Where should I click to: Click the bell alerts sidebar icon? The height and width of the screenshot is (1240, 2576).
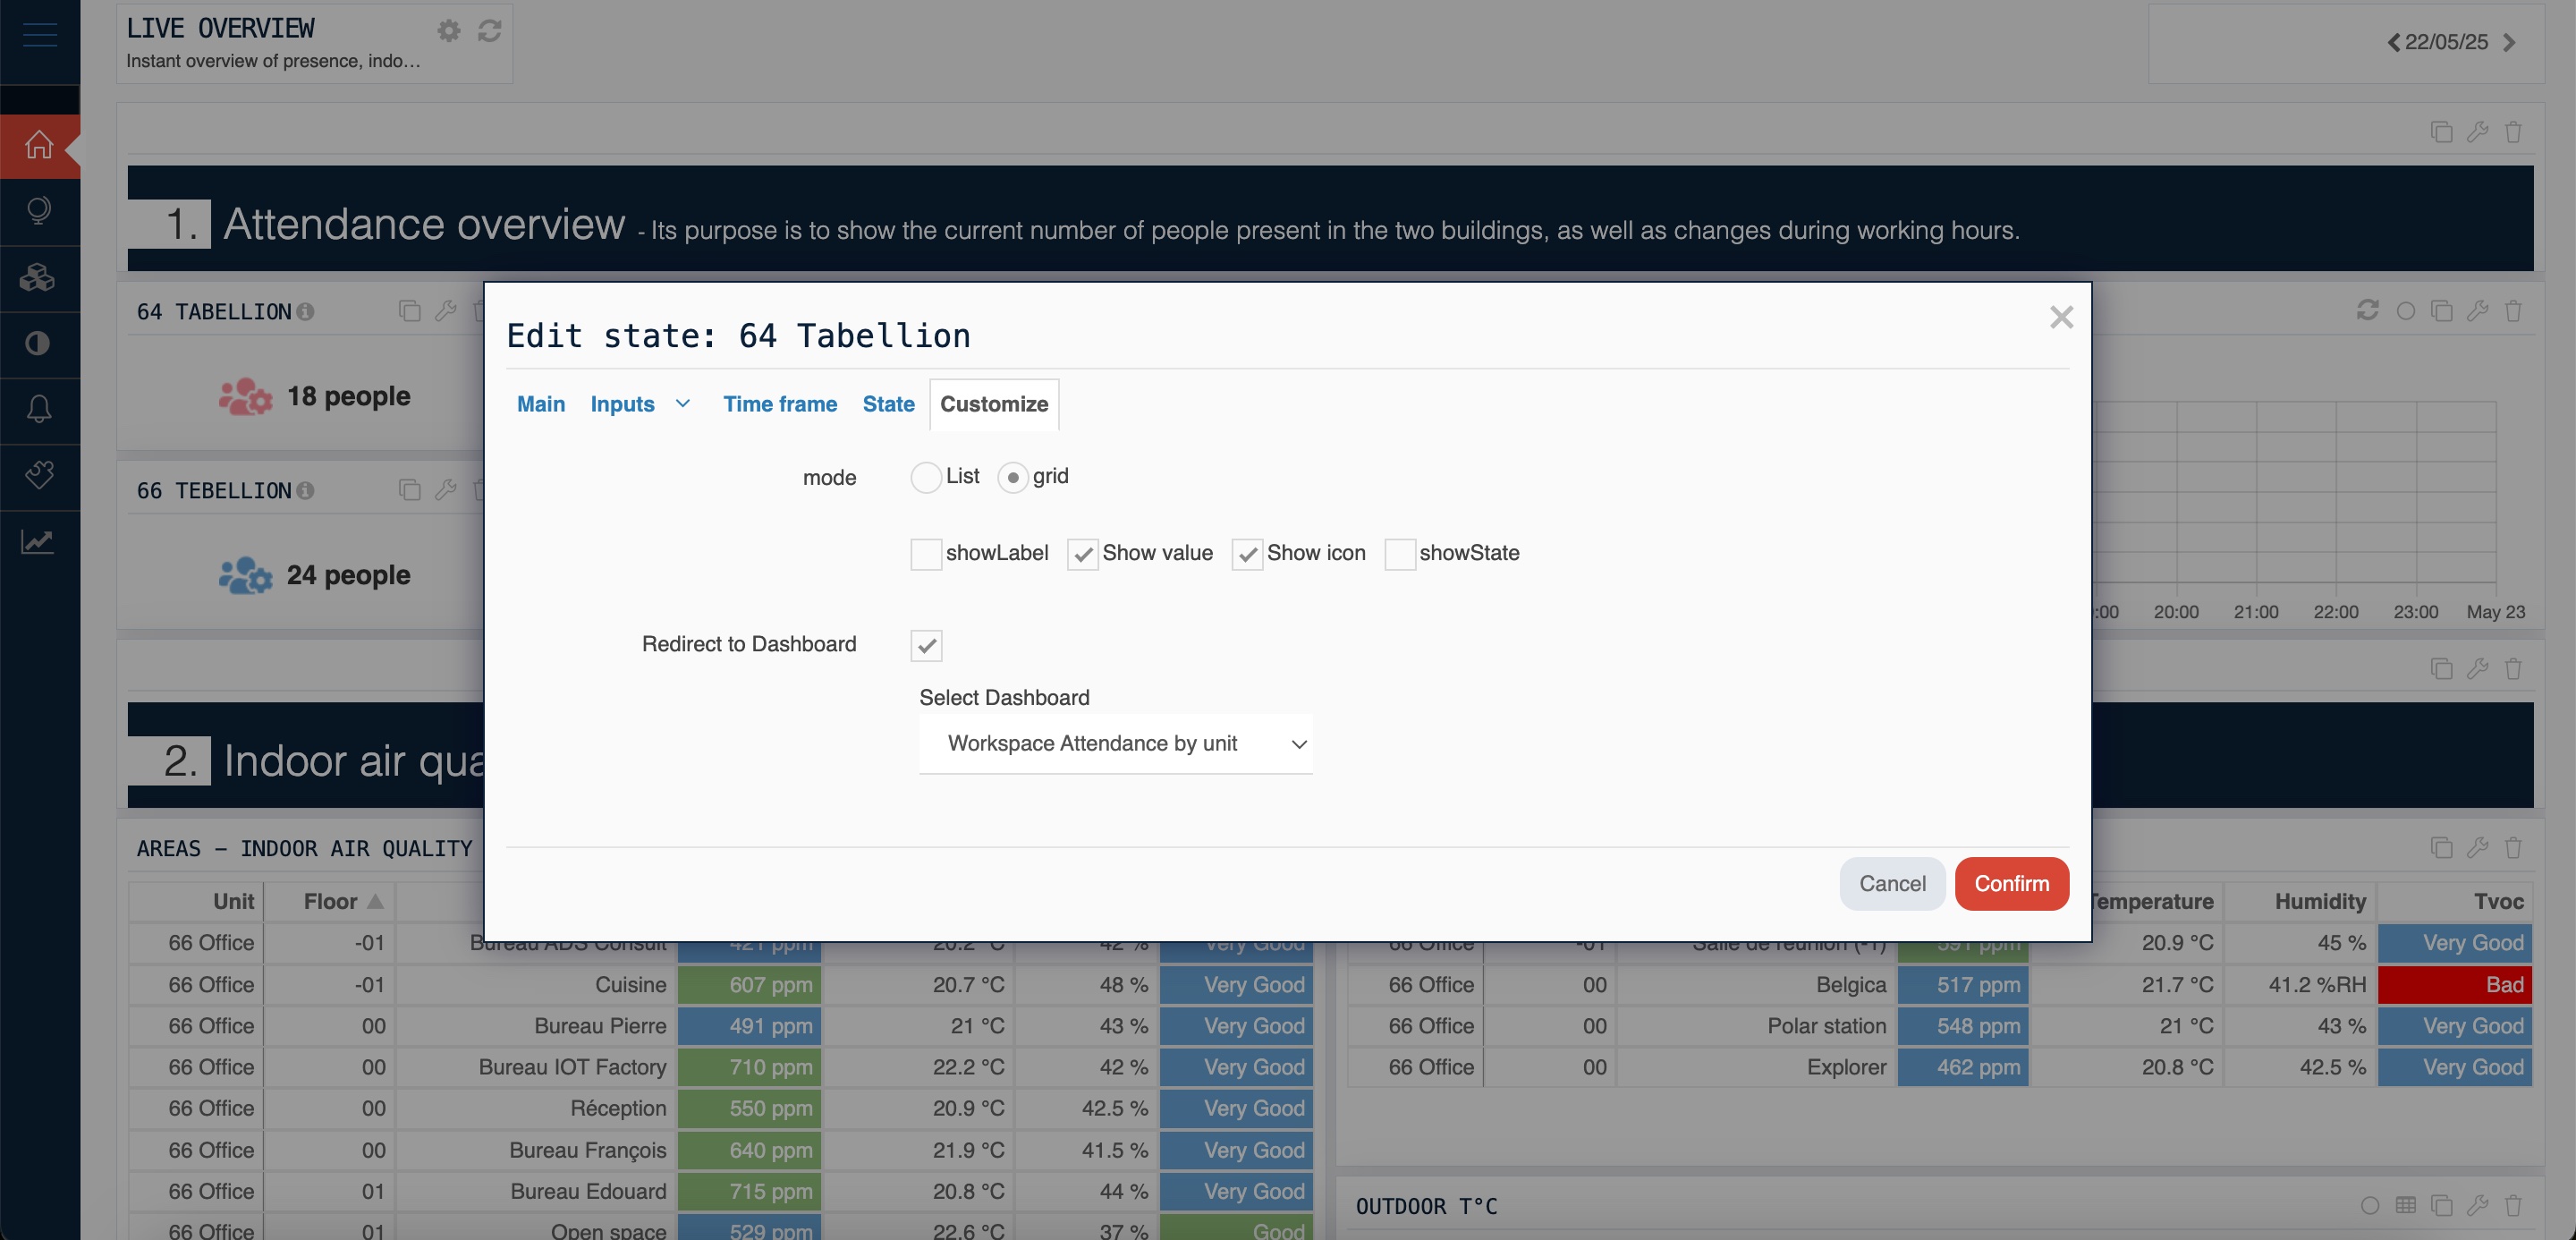click(x=39, y=409)
